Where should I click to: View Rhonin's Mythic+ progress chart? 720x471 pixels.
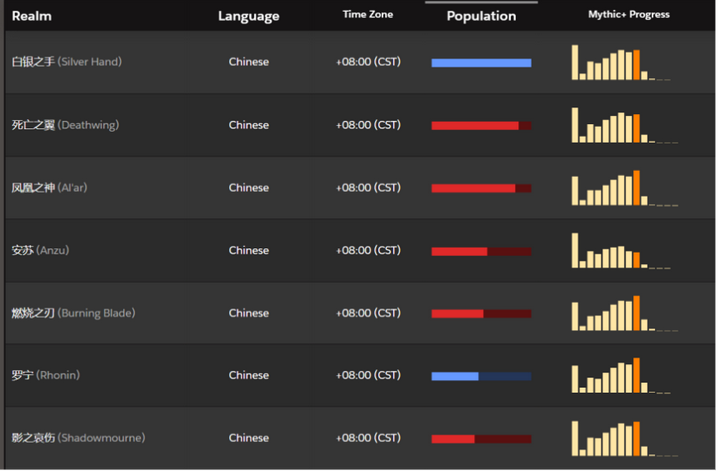click(621, 376)
